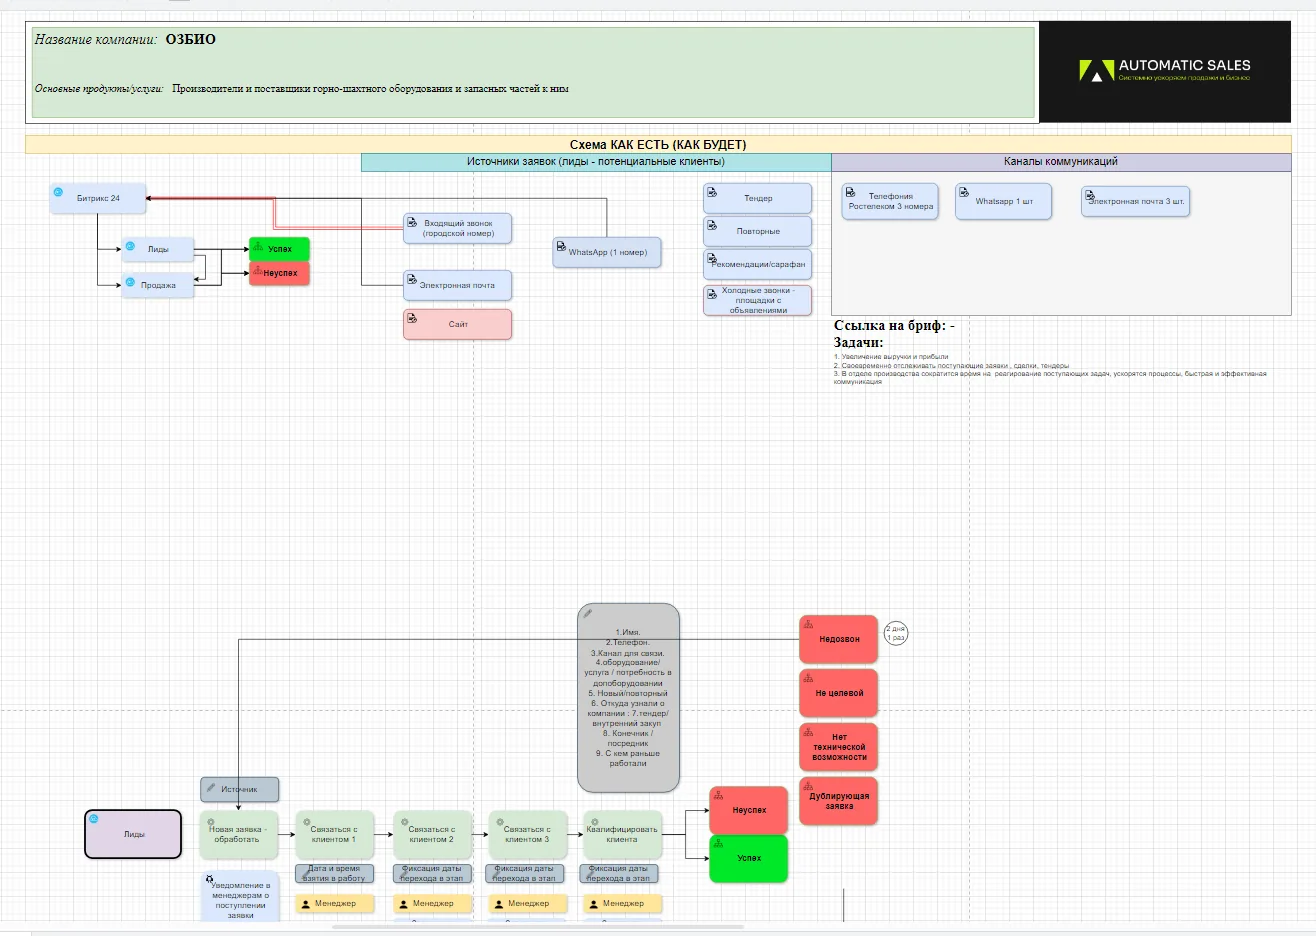Select the pink Сайт source block
Image resolution: width=1316 pixels, height=936 pixels.
[457, 324]
